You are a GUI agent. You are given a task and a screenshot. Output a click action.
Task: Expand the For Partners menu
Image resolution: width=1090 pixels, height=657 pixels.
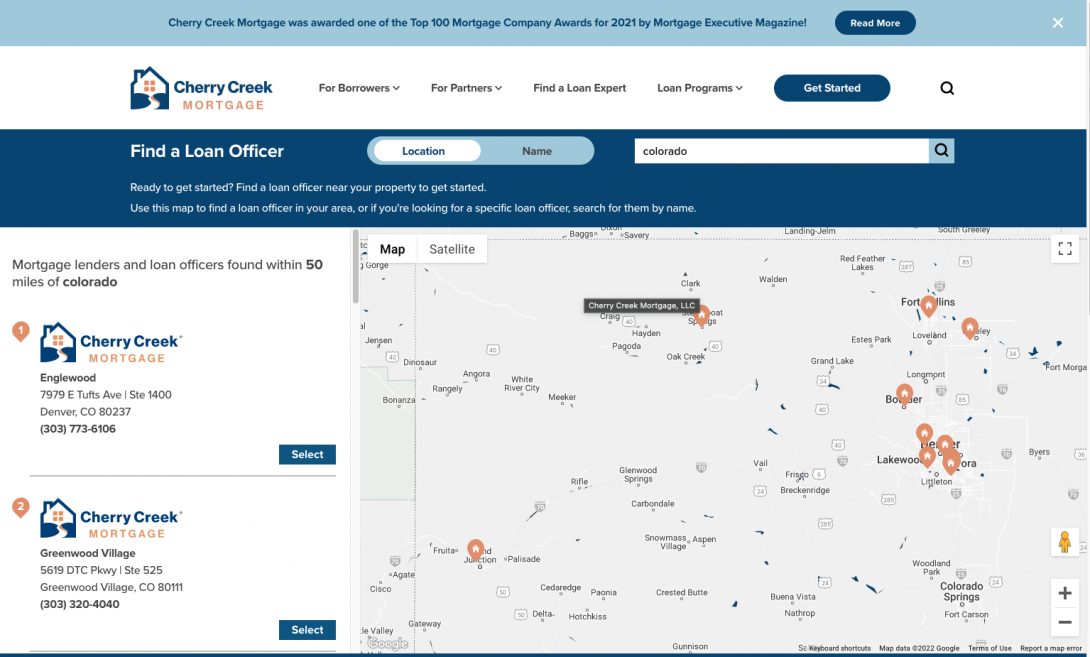466,88
